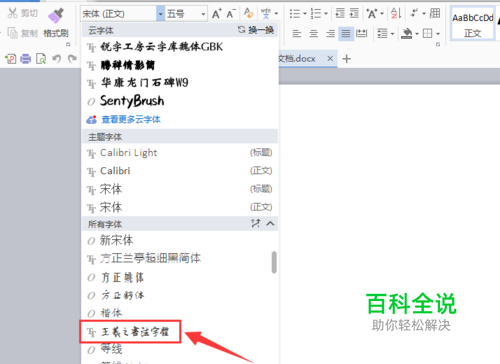
Task: Click the increase indent icon
Action: (354, 13)
